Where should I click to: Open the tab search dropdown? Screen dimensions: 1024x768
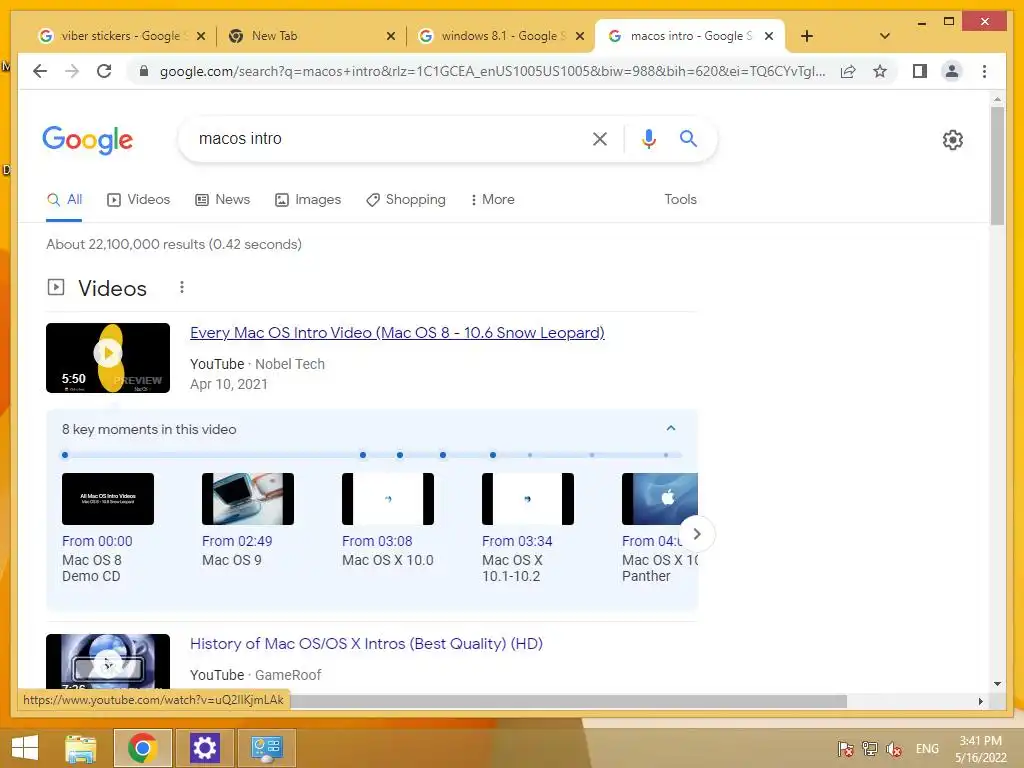pos(884,36)
